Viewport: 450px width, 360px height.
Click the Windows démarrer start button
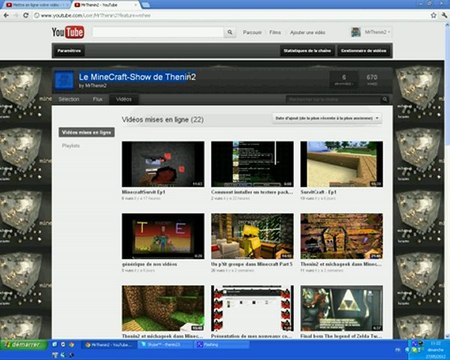(23, 344)
